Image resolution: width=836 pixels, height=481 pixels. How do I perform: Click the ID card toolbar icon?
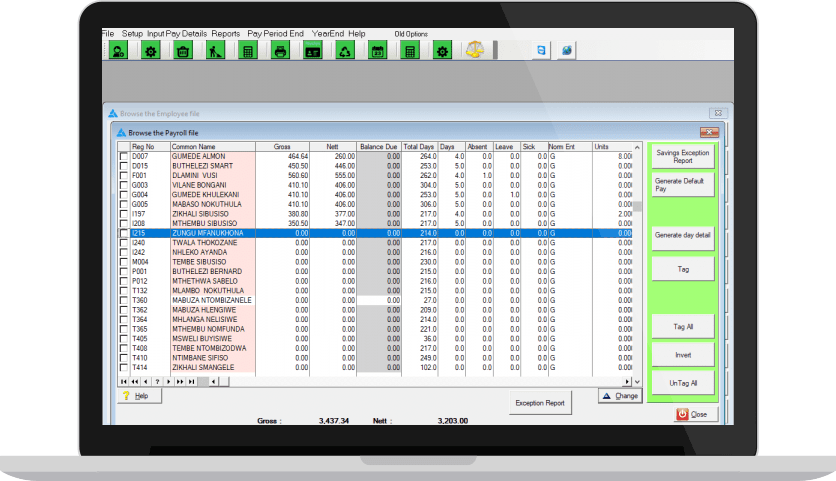[x=313, y=51]
